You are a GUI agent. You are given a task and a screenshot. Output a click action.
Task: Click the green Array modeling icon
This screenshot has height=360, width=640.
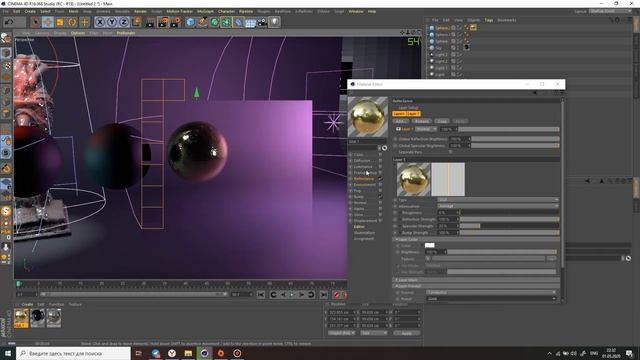tap(226, 22)
